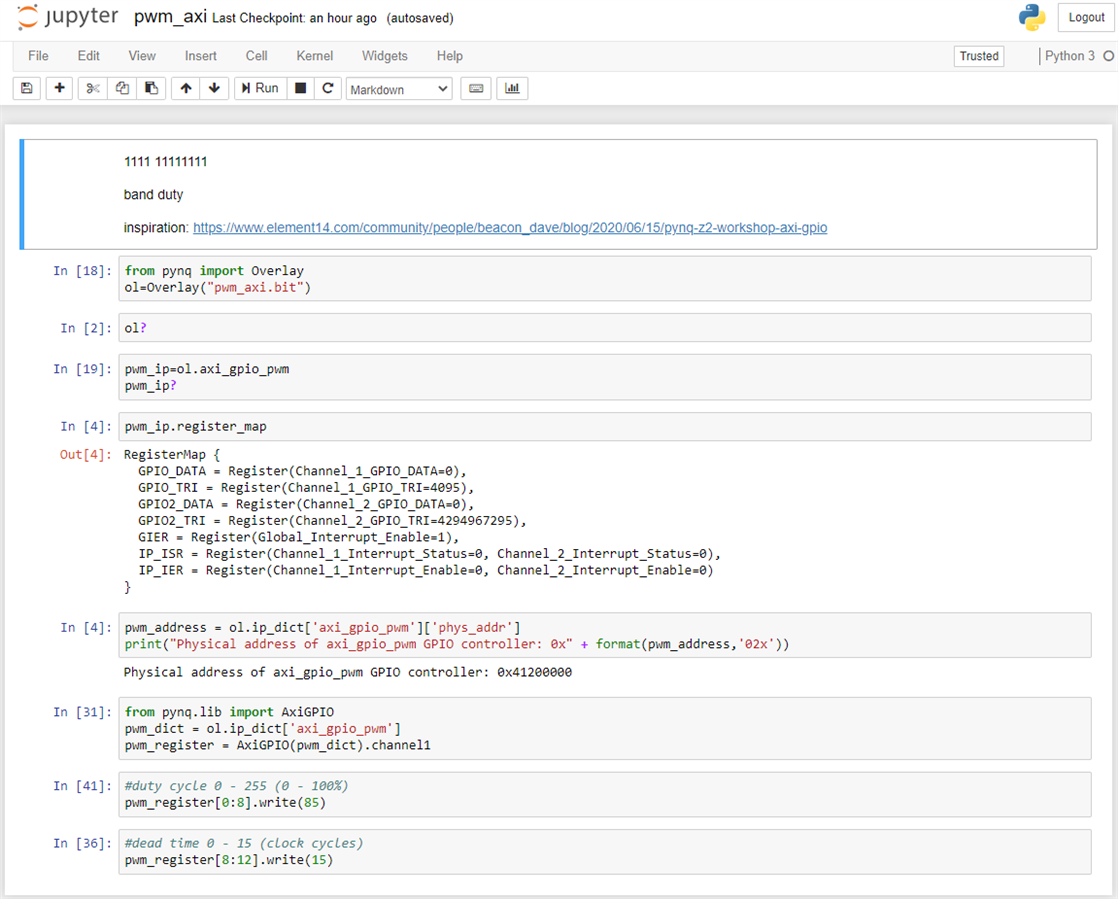The height and width of the screenshot is (899, 1118).
Task: Click the code cell containing pwm_register[0:8].write(85)
Action: pos(604,795)
